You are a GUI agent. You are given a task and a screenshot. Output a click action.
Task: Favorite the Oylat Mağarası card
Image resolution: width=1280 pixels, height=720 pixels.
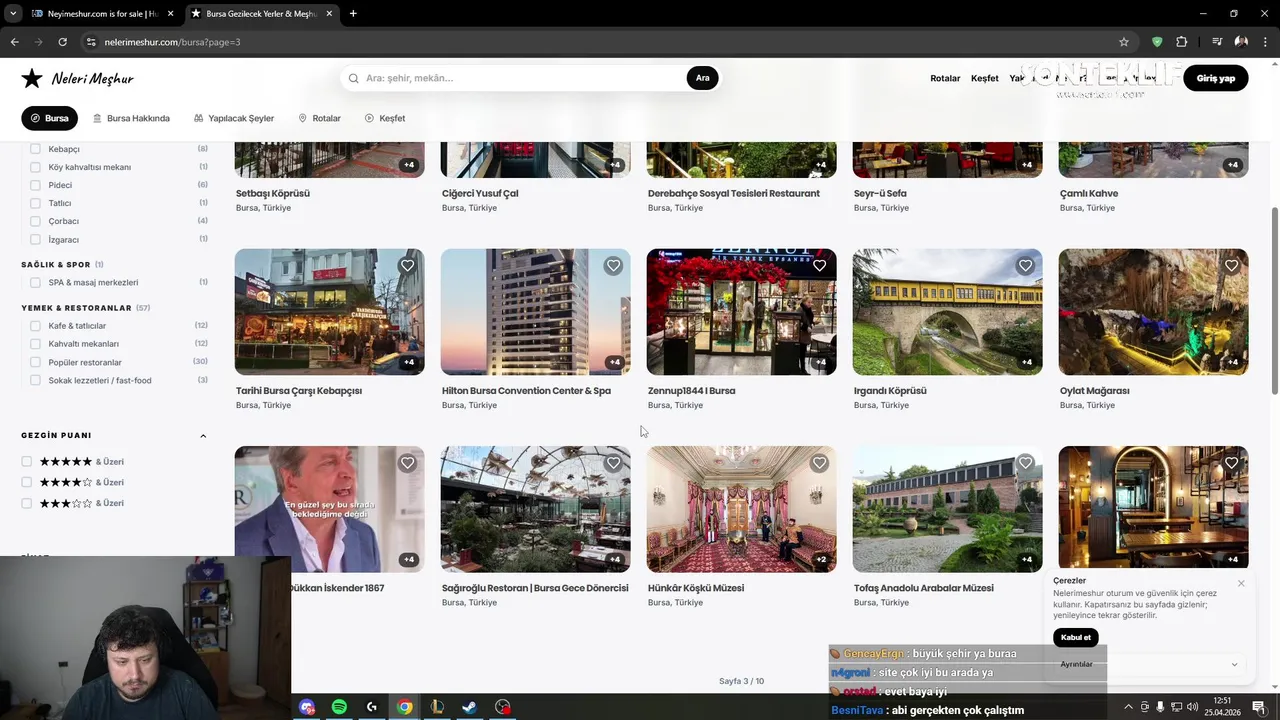click(x=1231, y=266)
